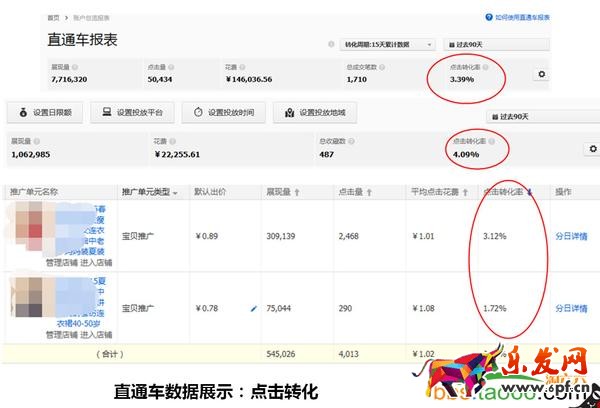The width and height of the screenshot is (600, 408).
Task: Click the pencil edit icon next to ¥0.78 bid
Action: click(x=253, y=308)
